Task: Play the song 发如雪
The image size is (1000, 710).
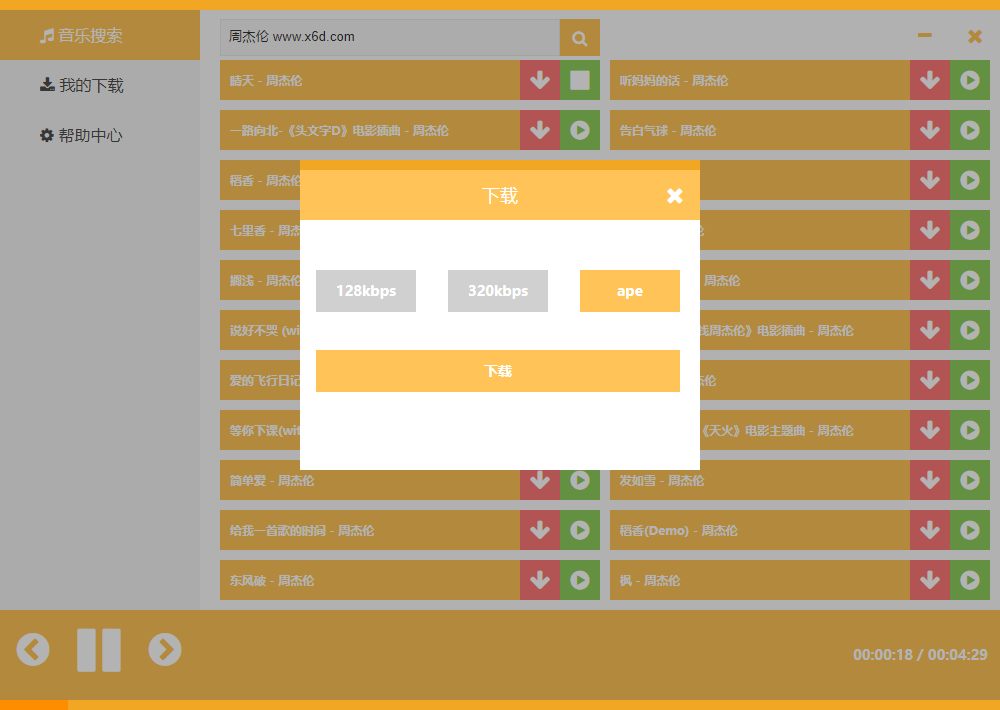Action: pyautogui.click(x=969, y=480)
